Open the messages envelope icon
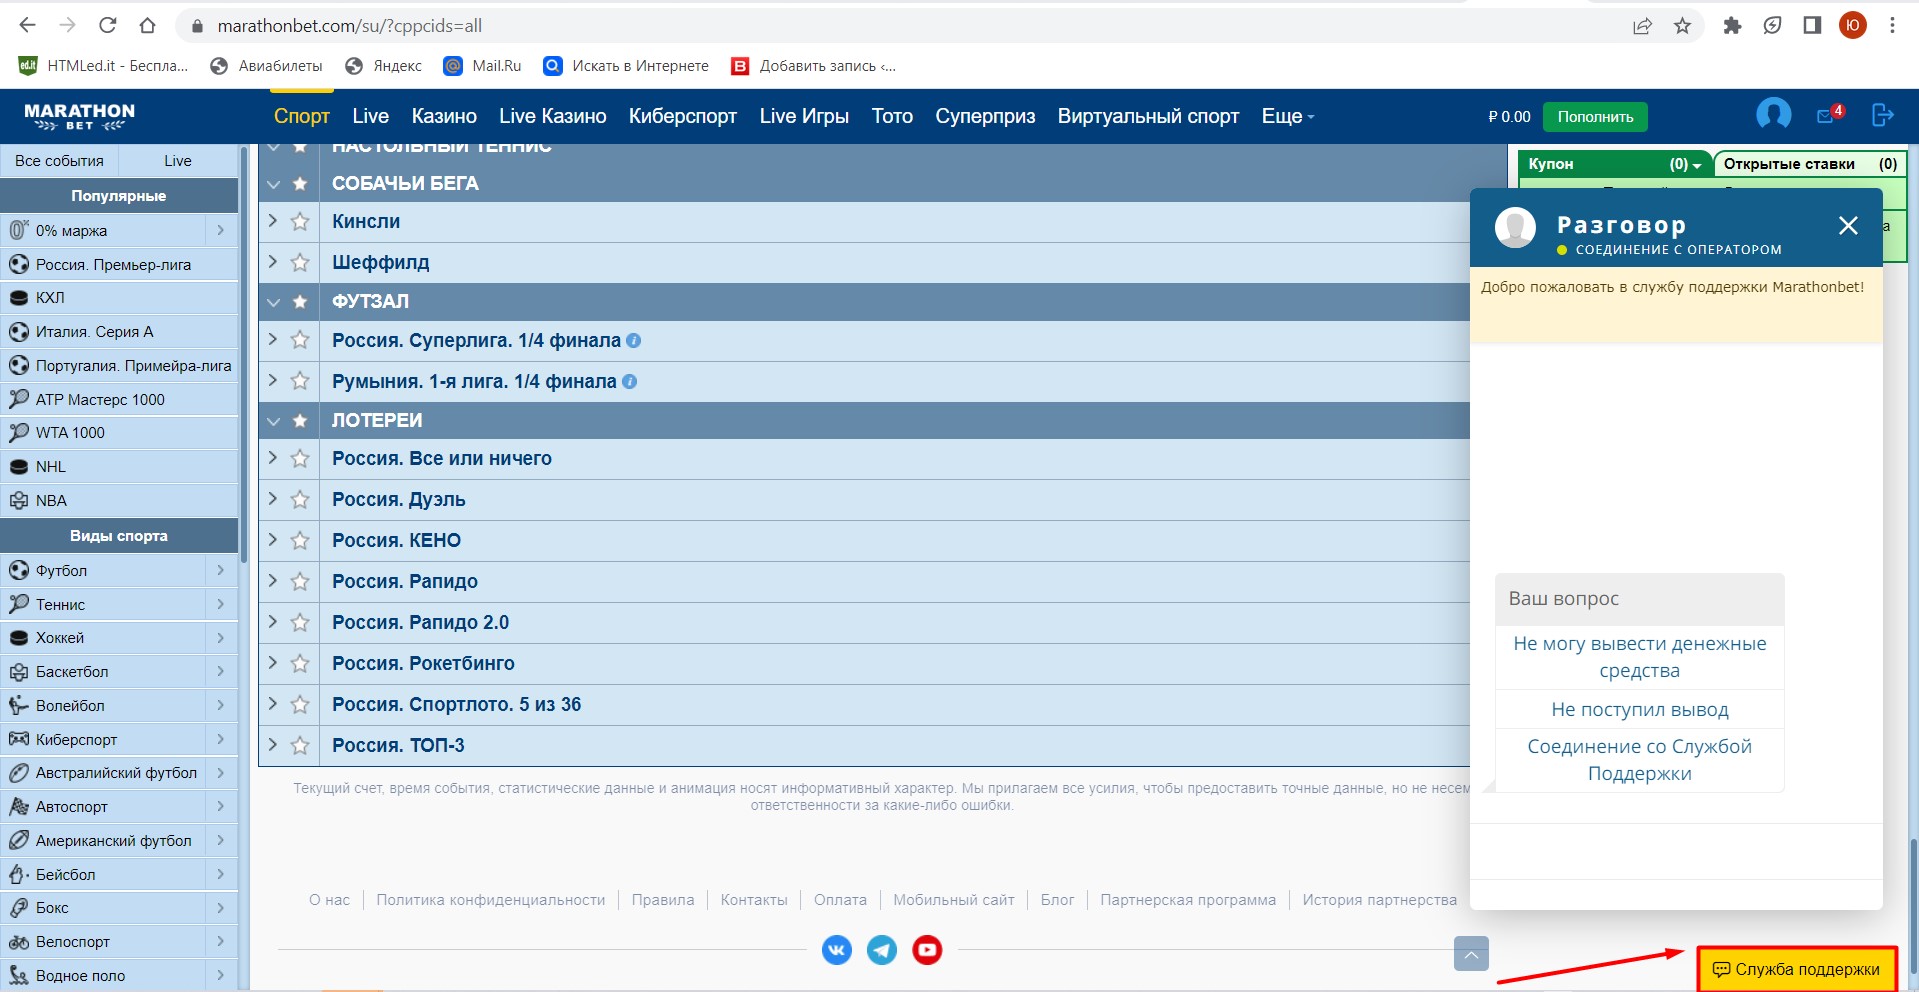The image size is (1919, 992). [x=1826, y=116]
